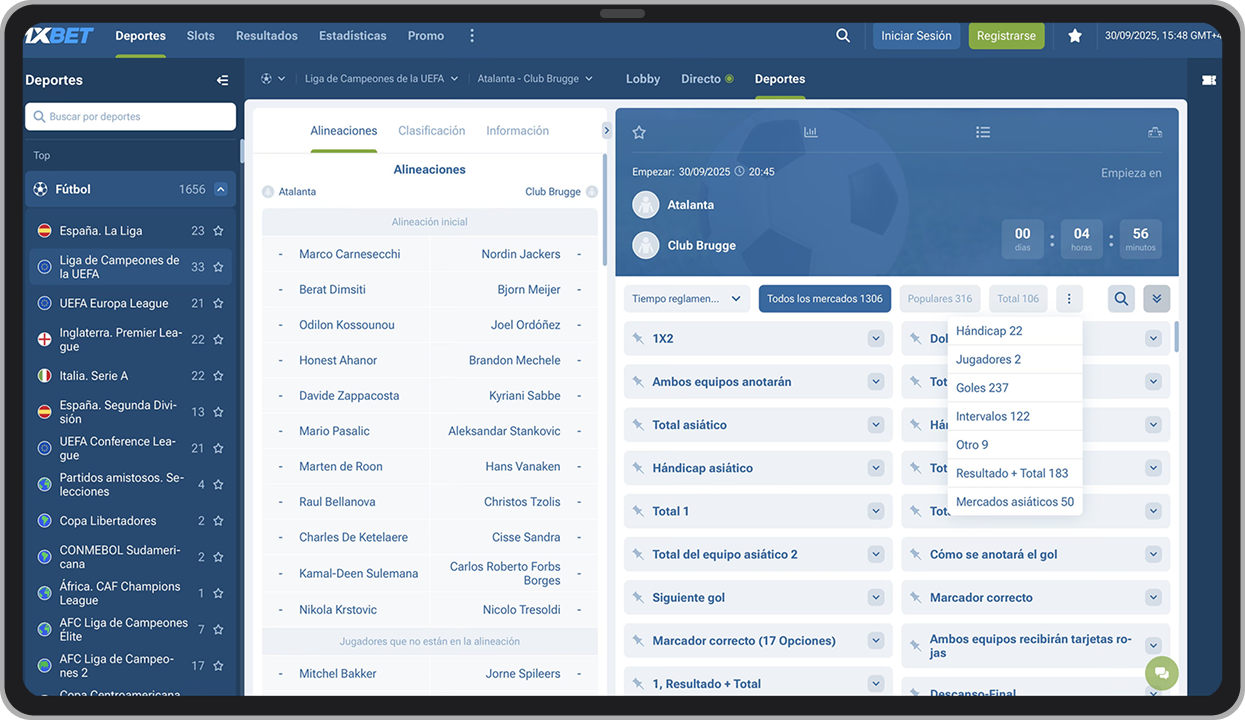Viewport: 1245px width, 720px height.
Task: Expand the 1X2 market
Action: pos(876,339)
